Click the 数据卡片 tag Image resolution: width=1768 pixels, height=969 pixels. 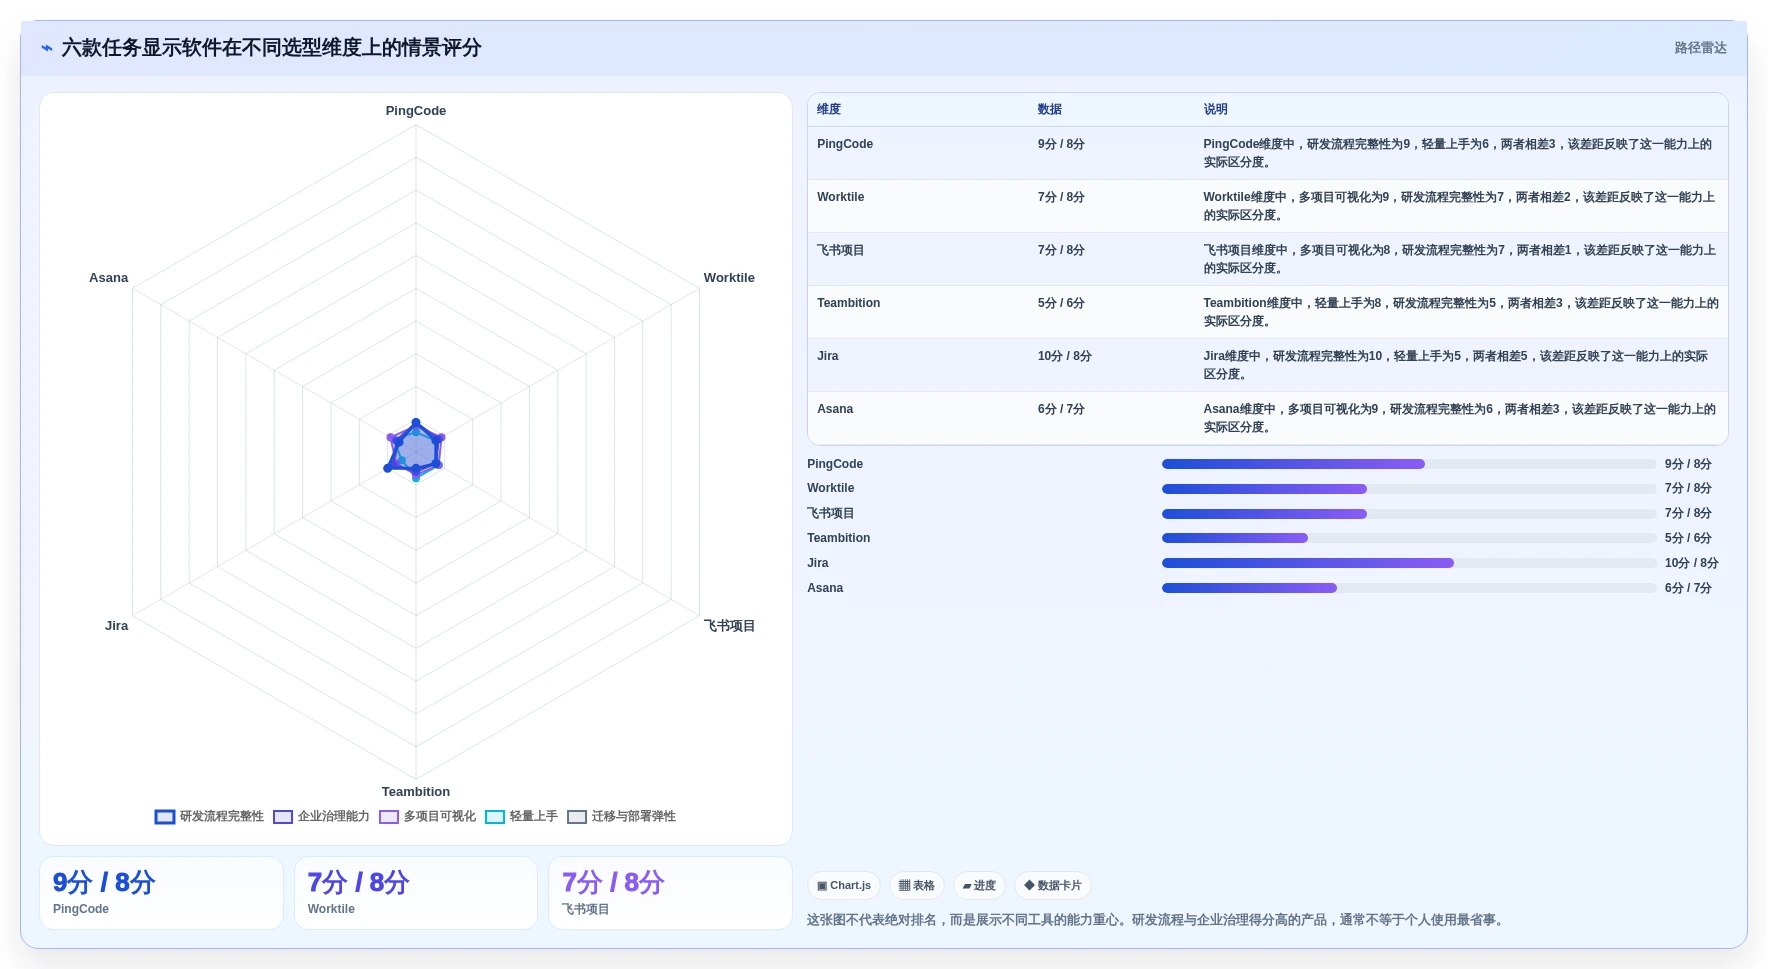pyautogui.click(x=1053, y=886)
